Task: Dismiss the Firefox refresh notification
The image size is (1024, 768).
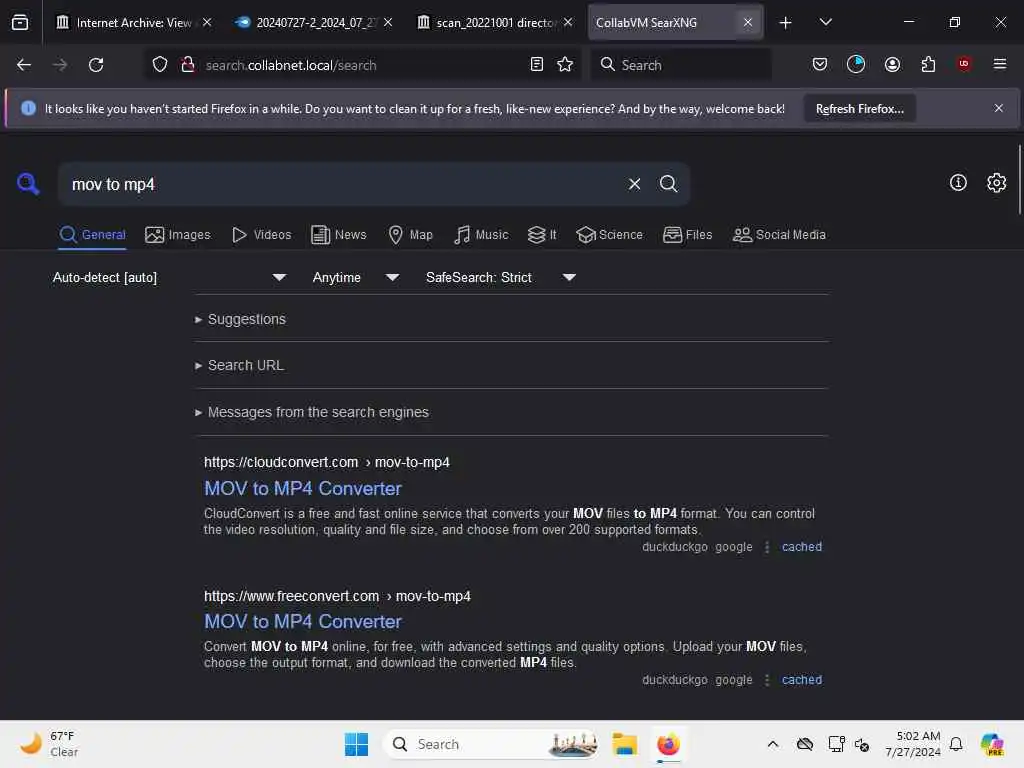Action: 999,108
